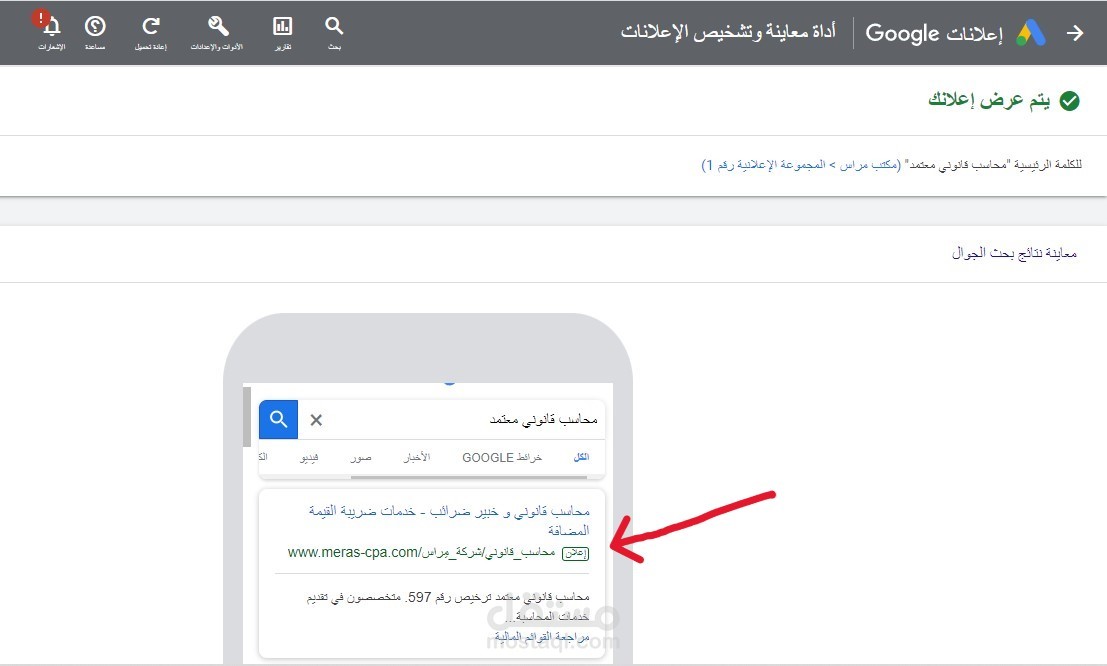Viewport: 1107px width, 666px height.
Task: Select the الأخبار tab in preview
Action: pos(417,458)
